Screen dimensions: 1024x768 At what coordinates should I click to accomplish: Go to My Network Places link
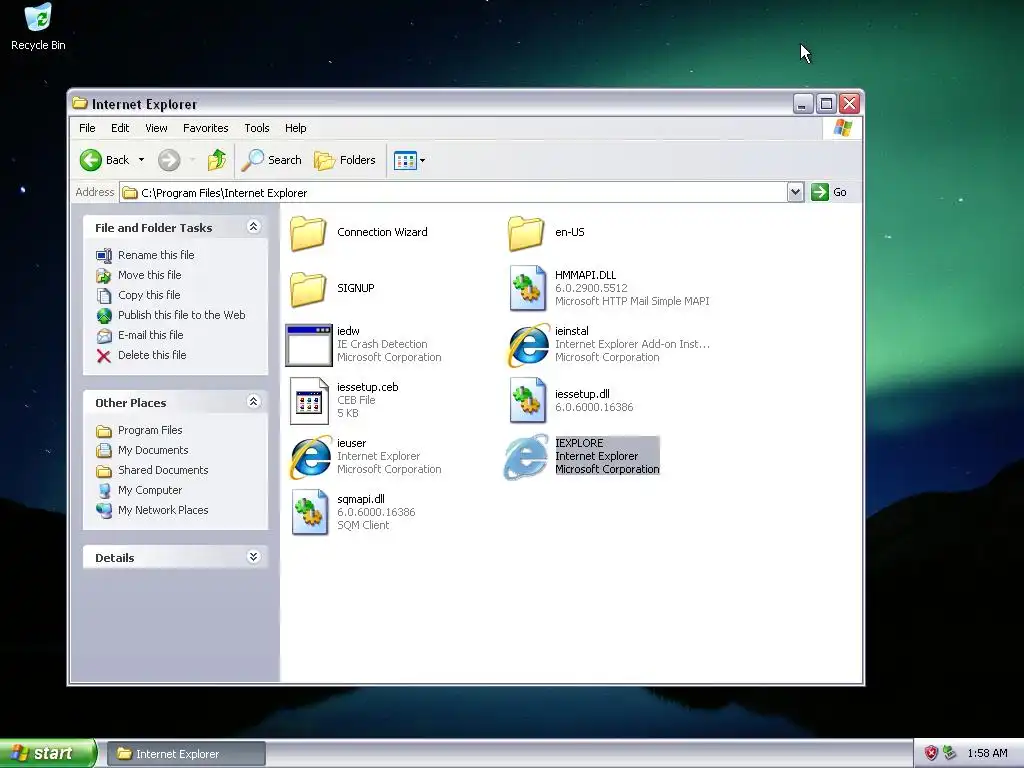tap(163, 510)
